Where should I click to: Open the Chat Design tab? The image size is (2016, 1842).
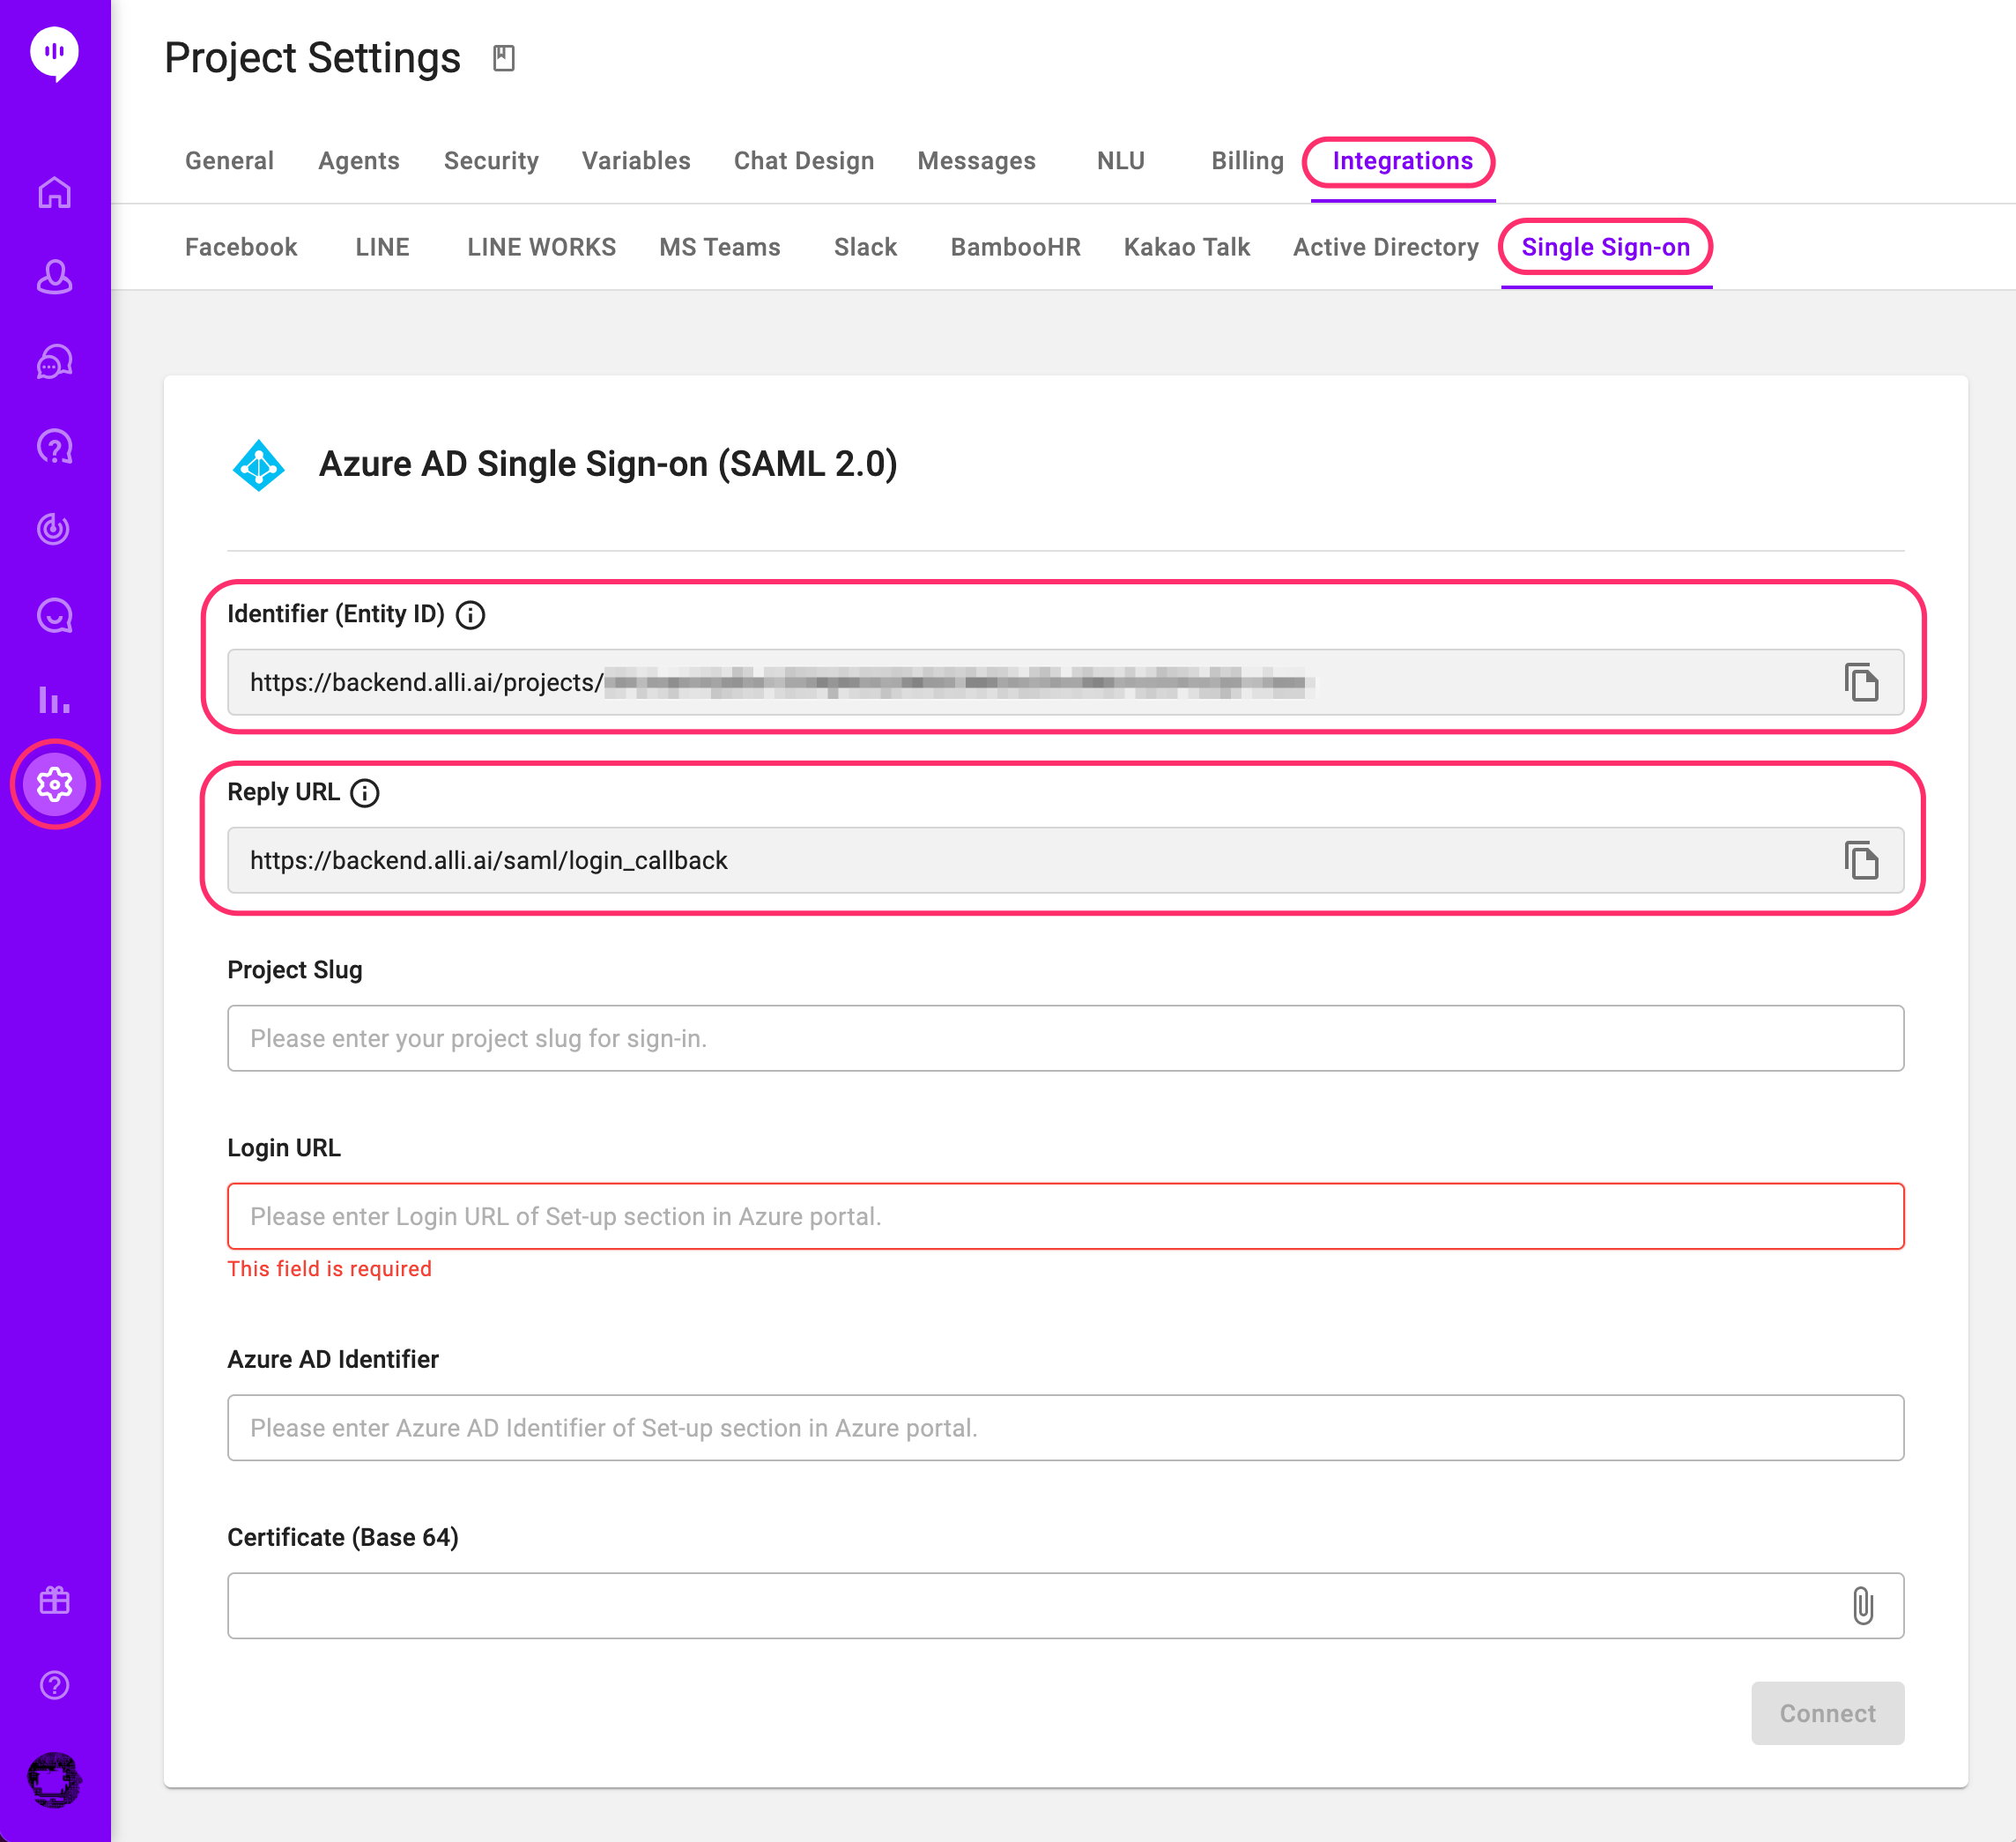(803, 161)
